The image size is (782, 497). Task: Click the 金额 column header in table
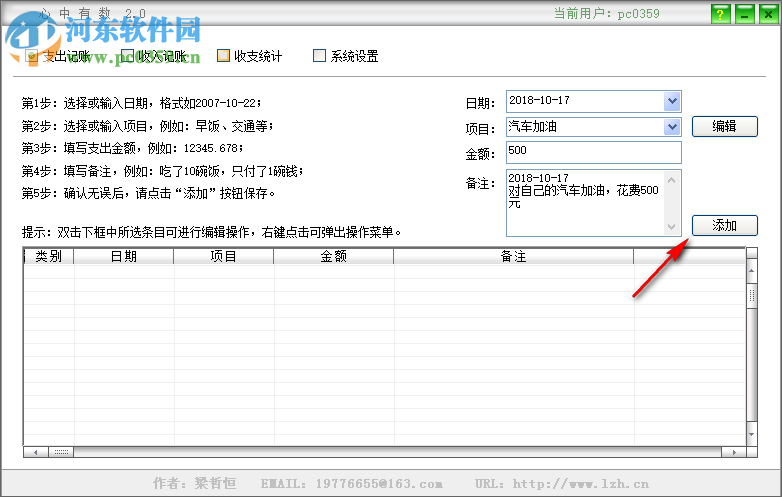point(334,256)
